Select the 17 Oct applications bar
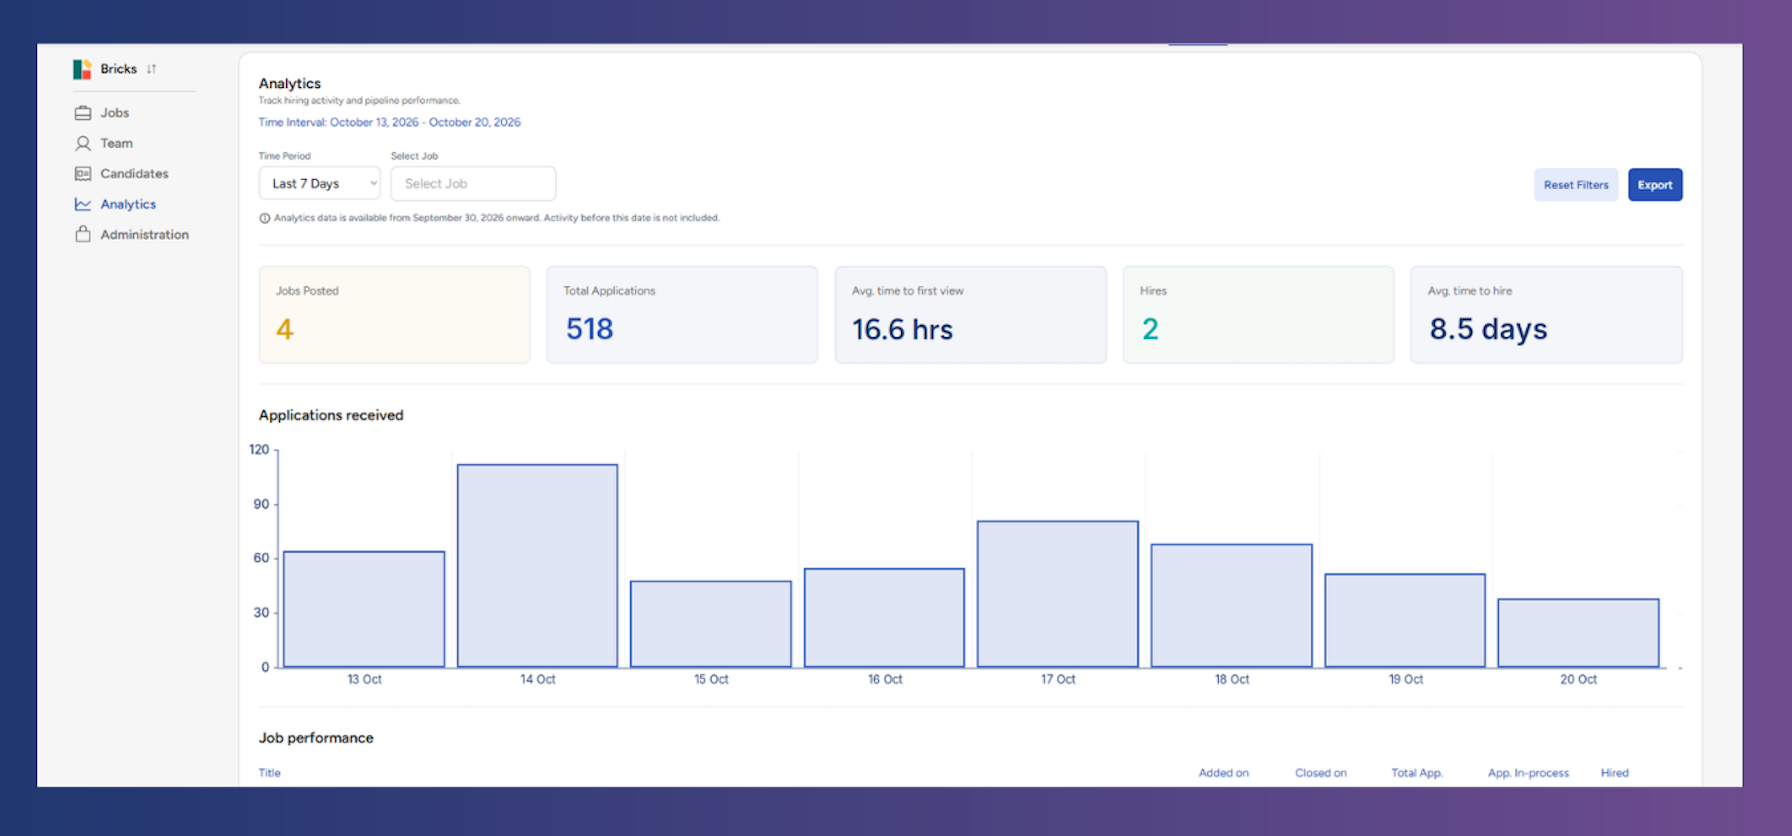This screenshot has width=1792, height=836. (x=1058, y=594)
